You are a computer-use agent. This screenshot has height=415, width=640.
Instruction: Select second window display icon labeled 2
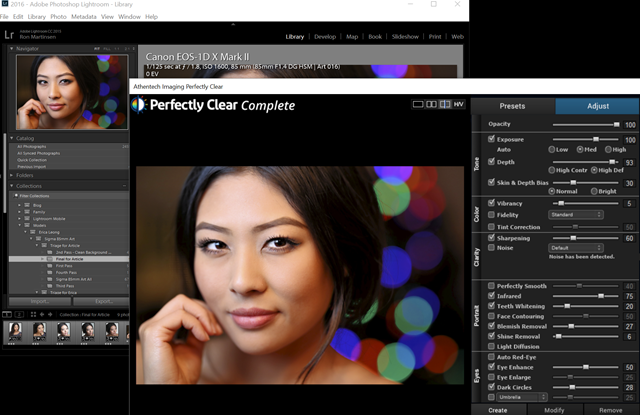tap(19, 314)
